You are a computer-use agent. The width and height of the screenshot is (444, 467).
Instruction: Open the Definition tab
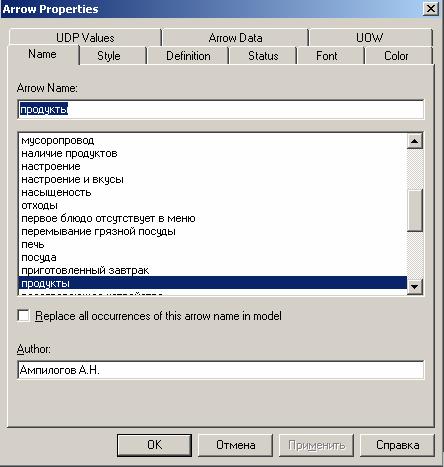[x=188, y=56]
